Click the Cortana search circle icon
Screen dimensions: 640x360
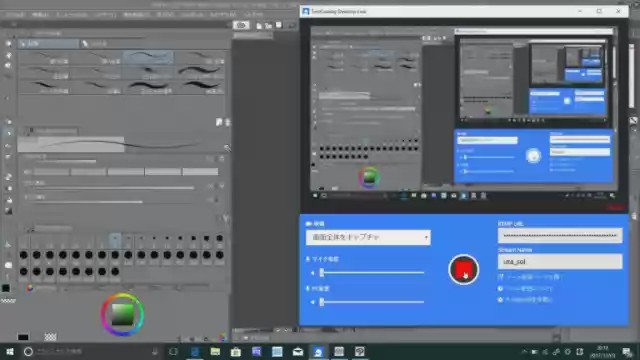click(x=28, y=351)
